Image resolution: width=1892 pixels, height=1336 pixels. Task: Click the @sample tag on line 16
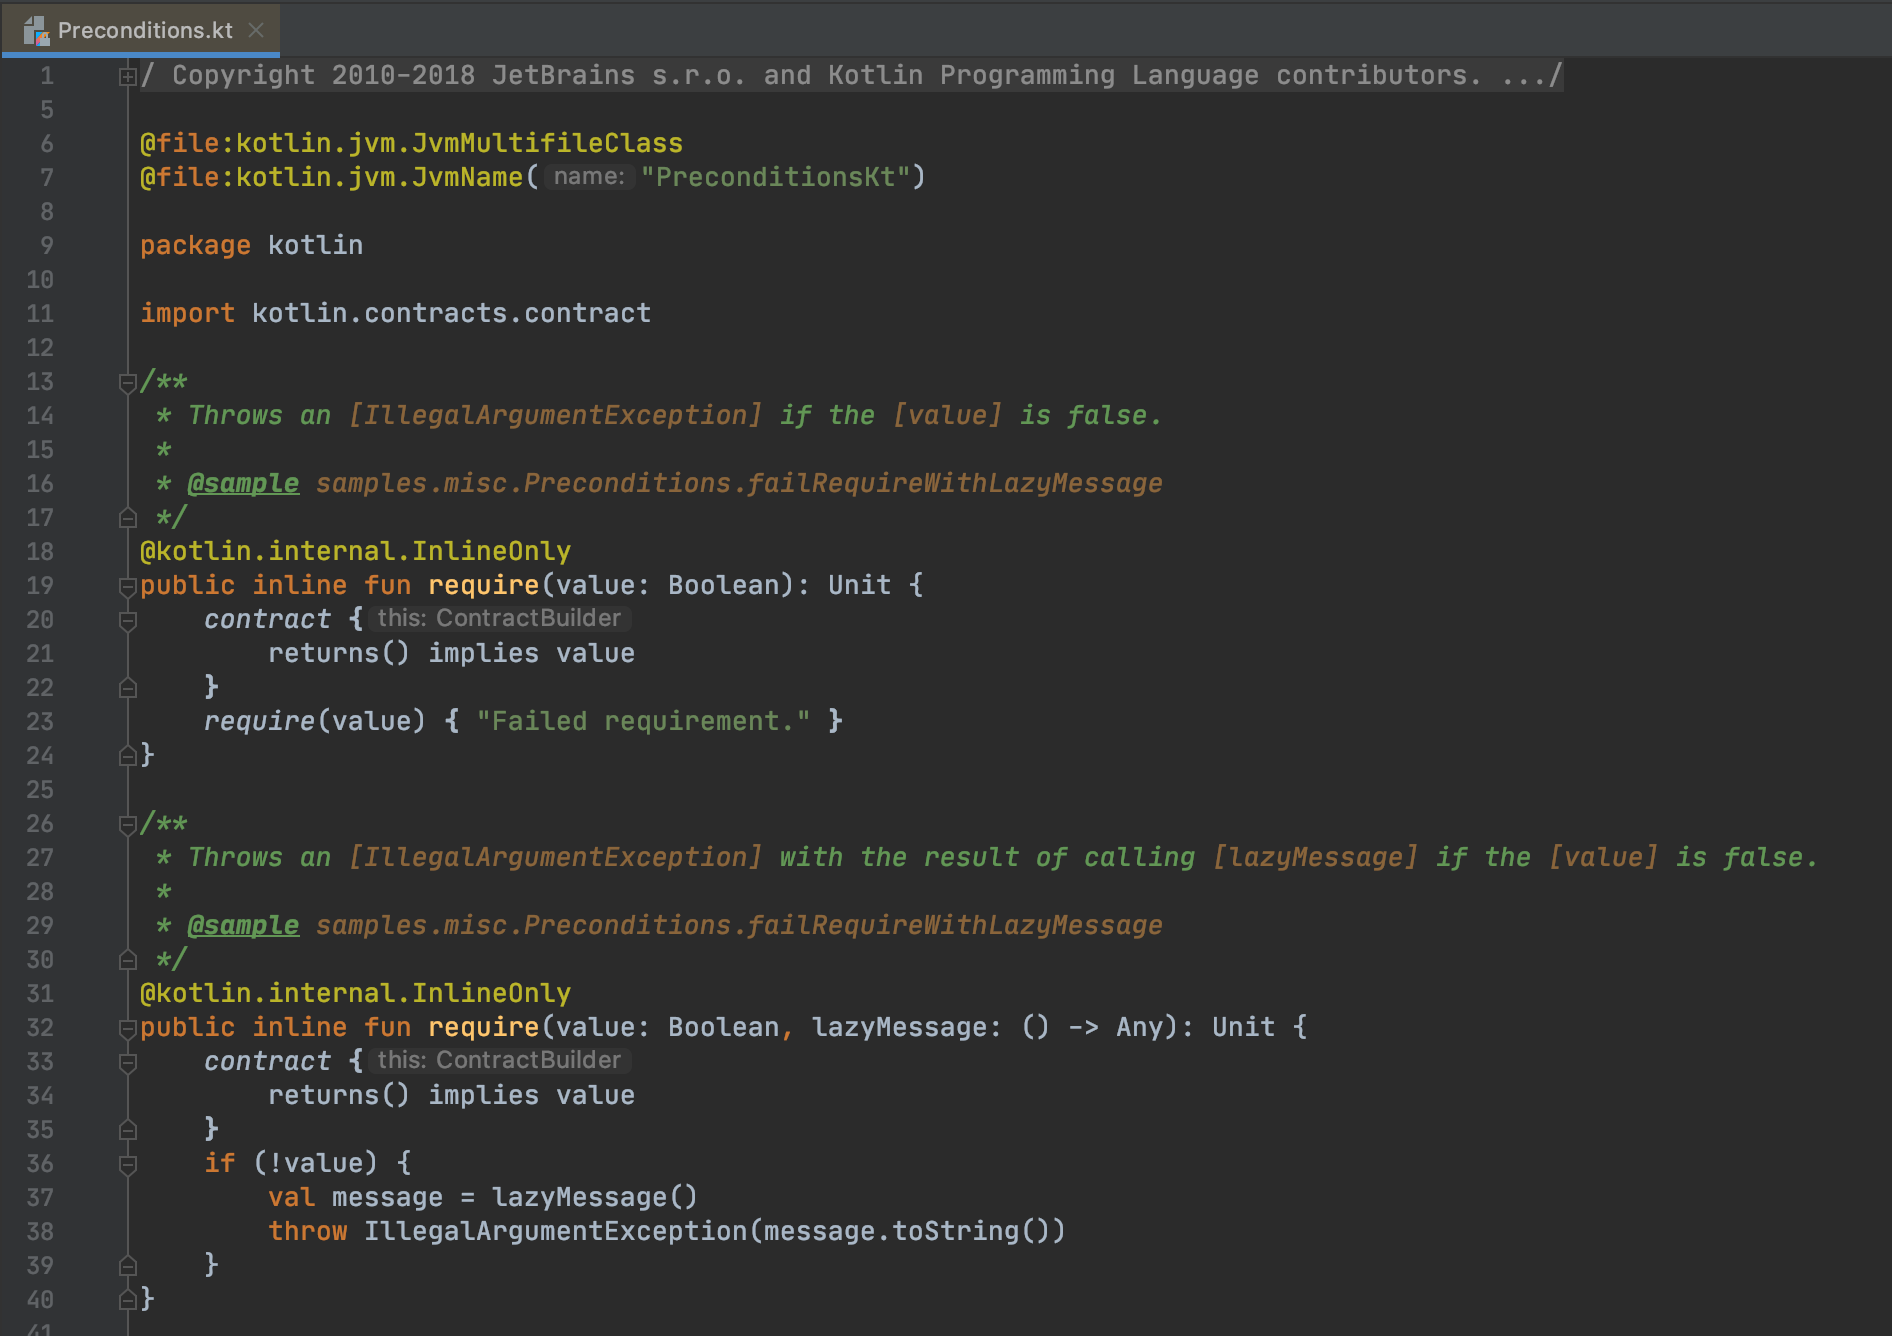pos(243,484)
